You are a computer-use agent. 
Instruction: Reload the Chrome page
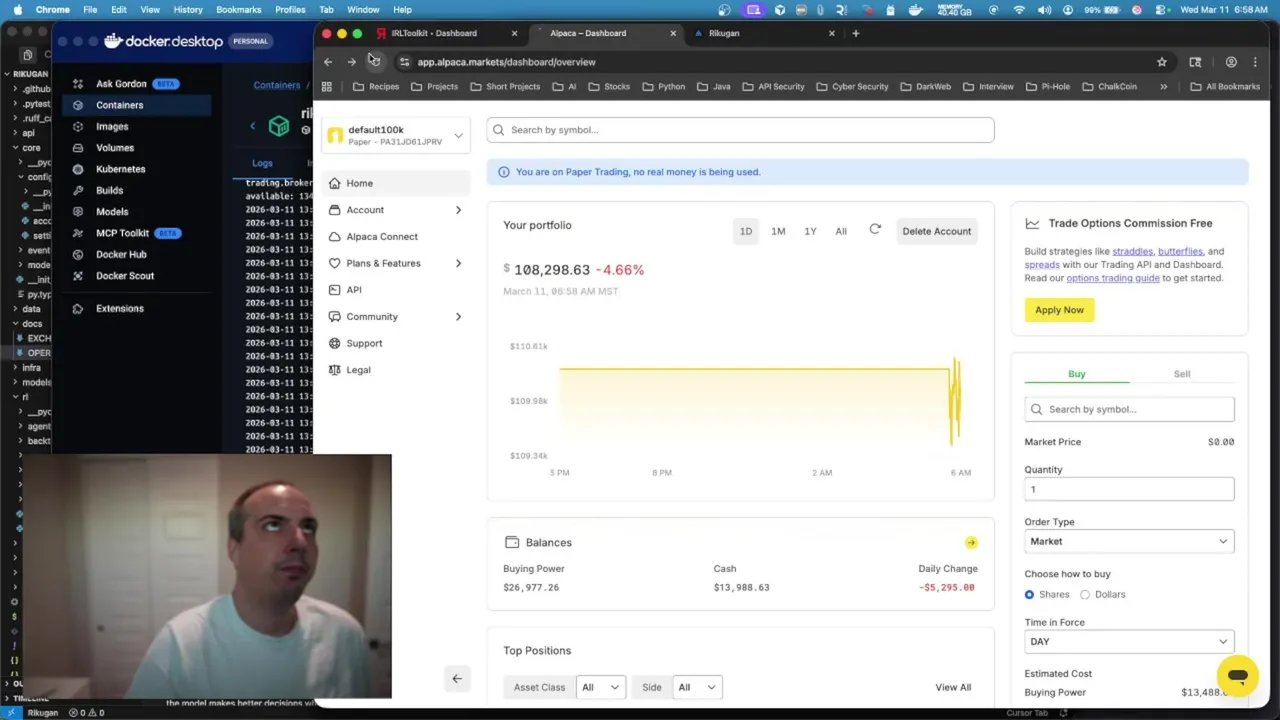(x=374, y=62)
